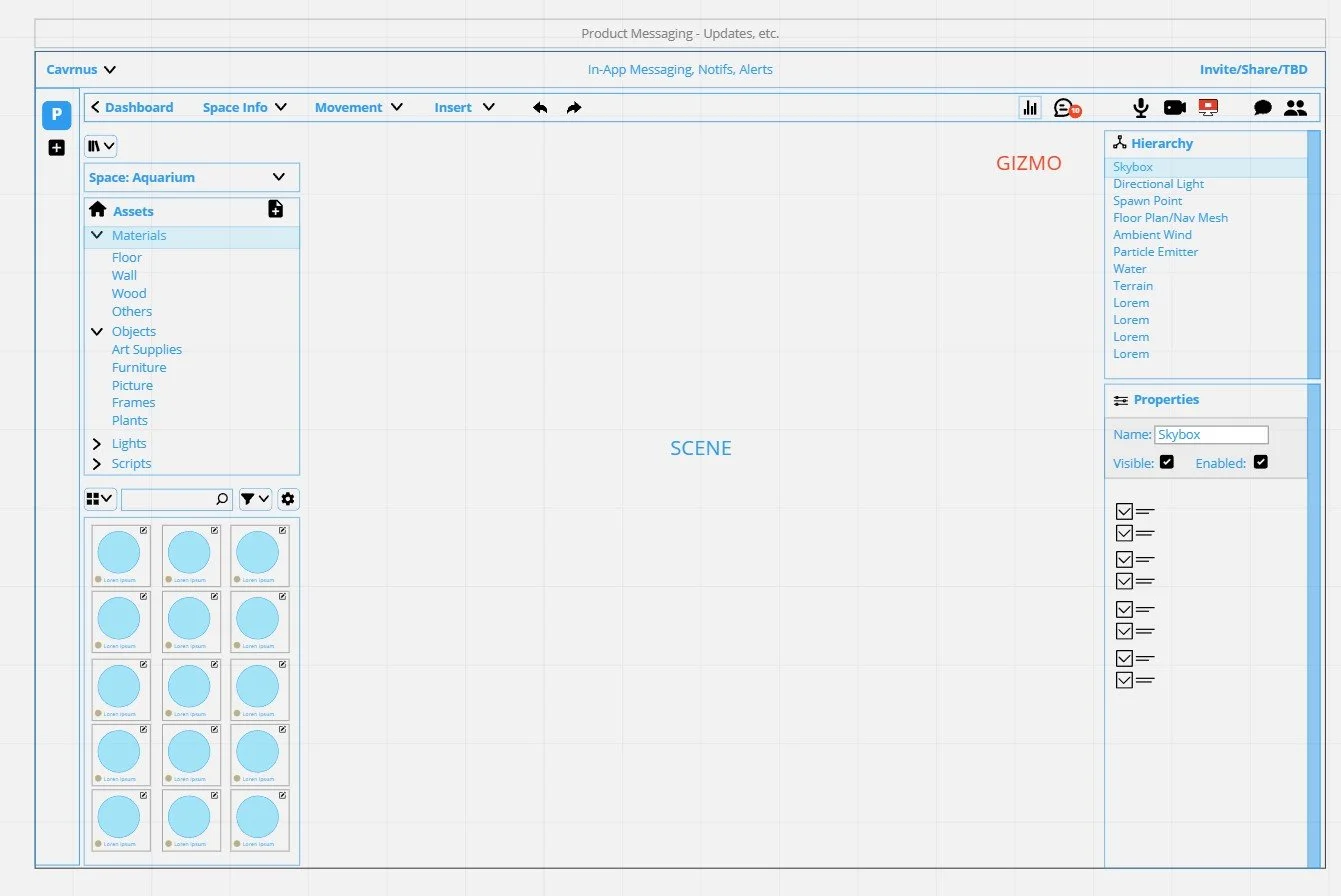
Task: Select the Picture category
Action: click(x=133, y=386)
